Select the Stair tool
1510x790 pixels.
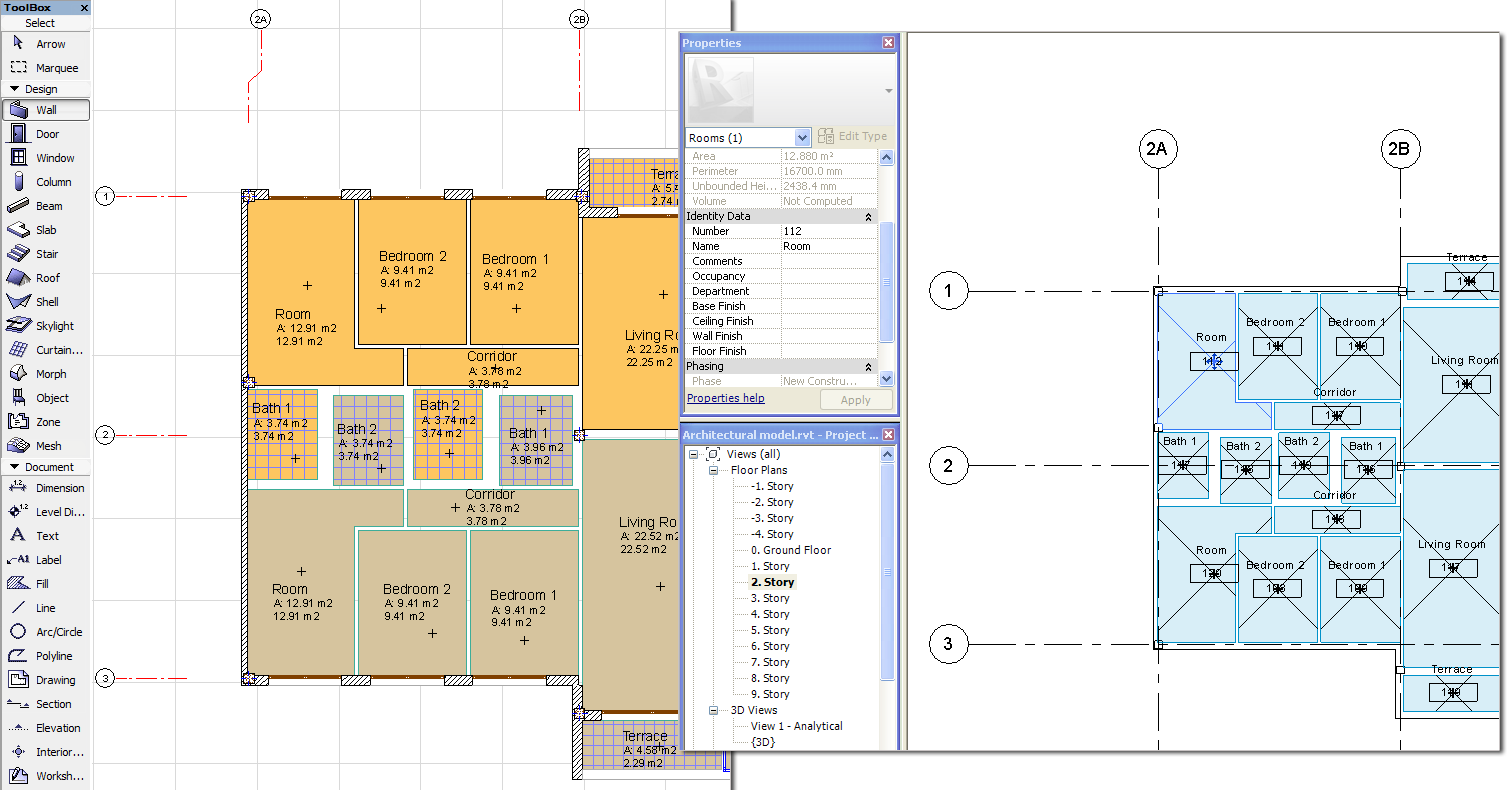pyautogui.click(x=46, y=254)
